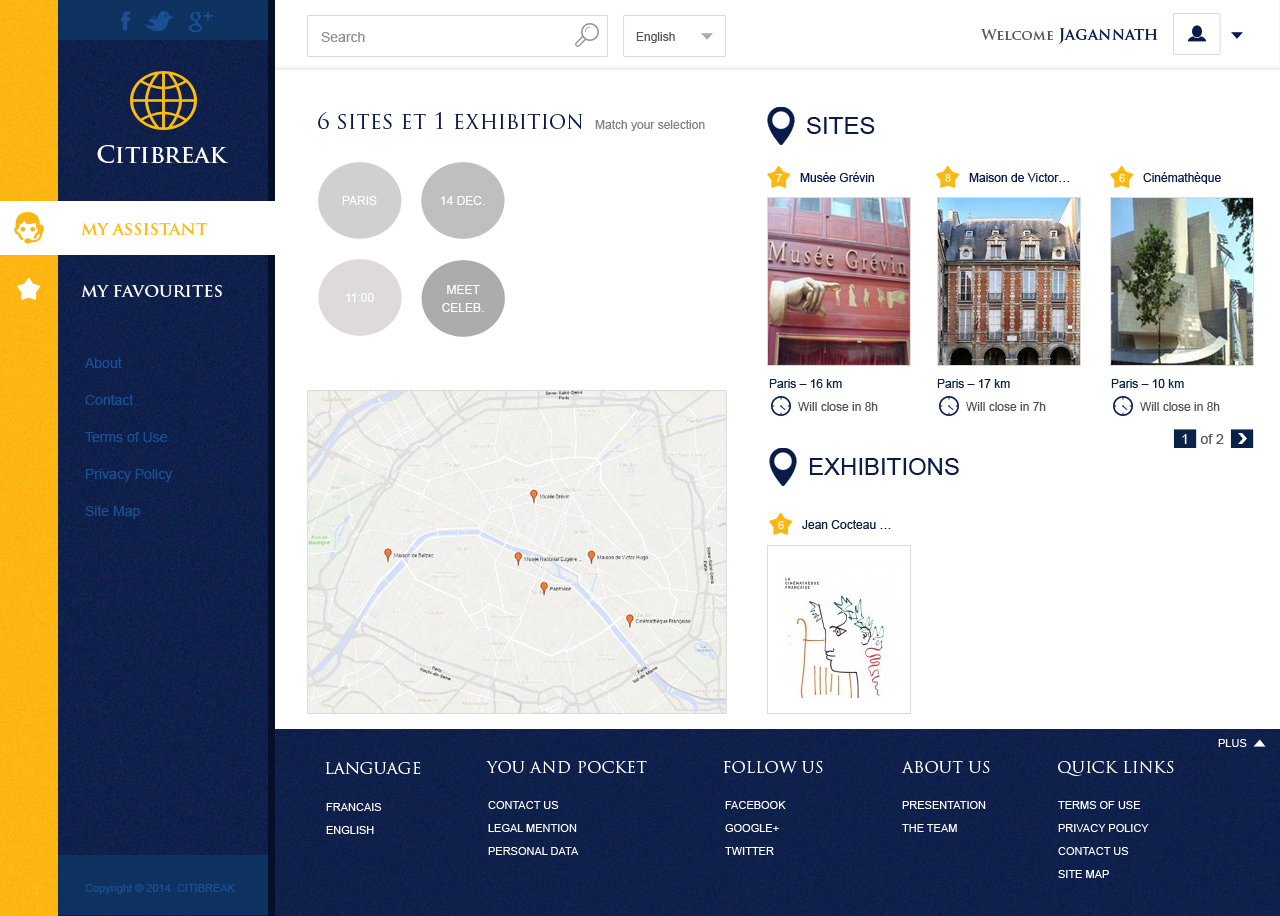Click the star rating badge of Musée Grévin
The height and width of the screenshot is (916, 1280).
(779, 178)
